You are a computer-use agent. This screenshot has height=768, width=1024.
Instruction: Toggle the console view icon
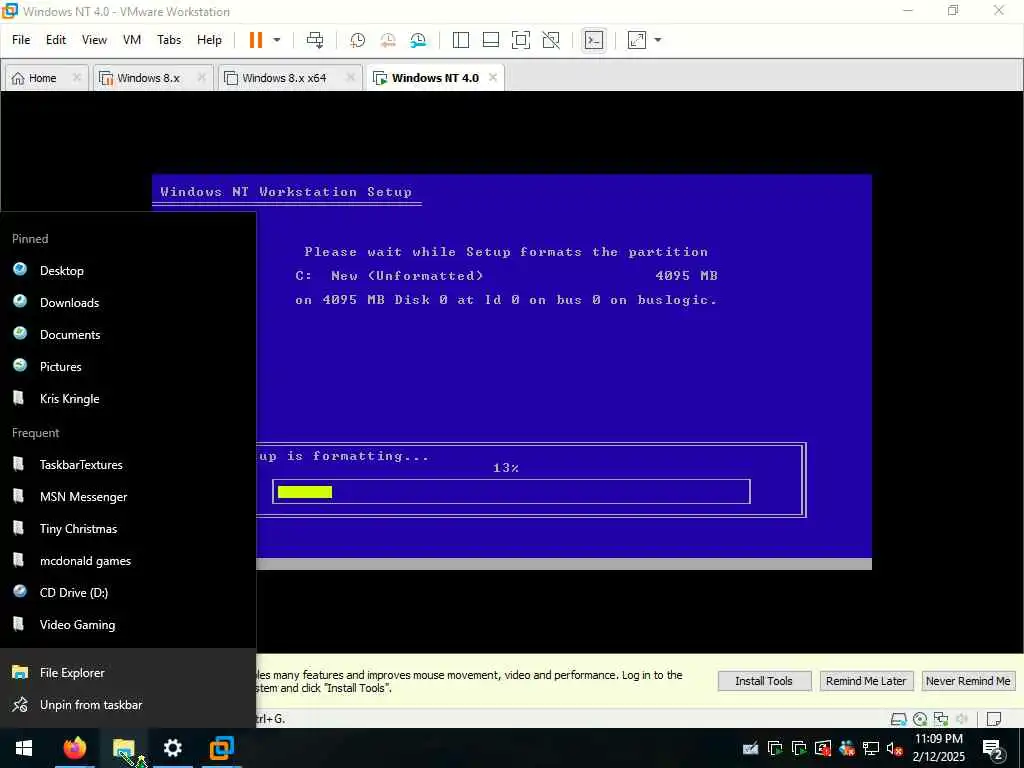point(594,40)
